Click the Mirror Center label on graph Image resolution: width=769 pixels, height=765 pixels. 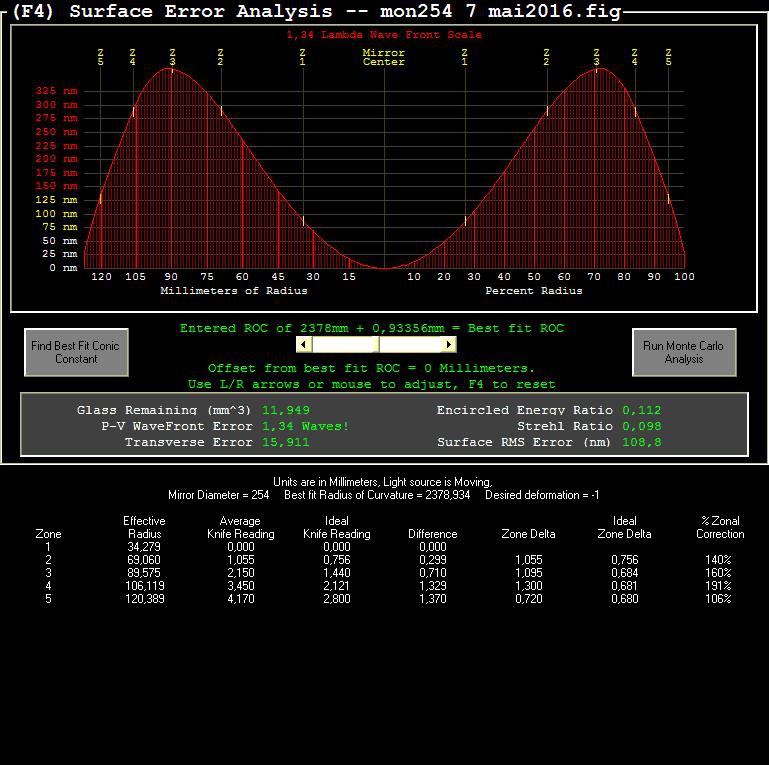pyautogui.click(x=384, y=57)
